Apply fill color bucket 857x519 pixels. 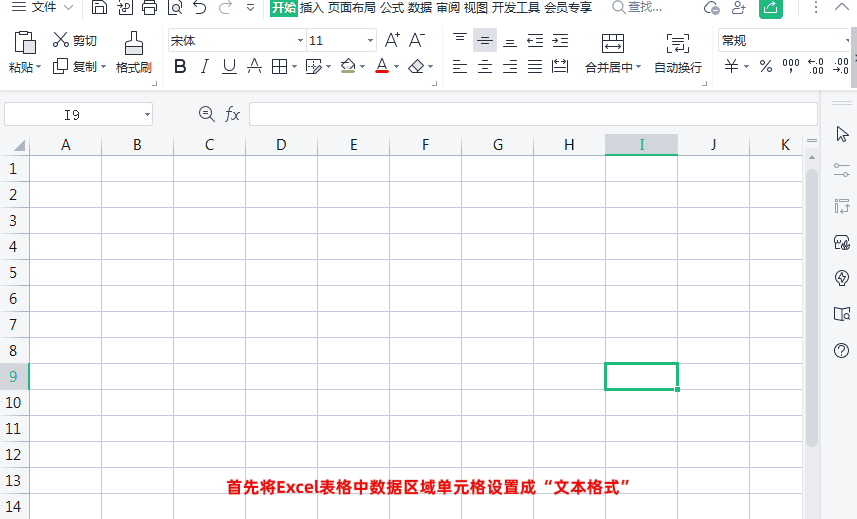tap(348, 66)
